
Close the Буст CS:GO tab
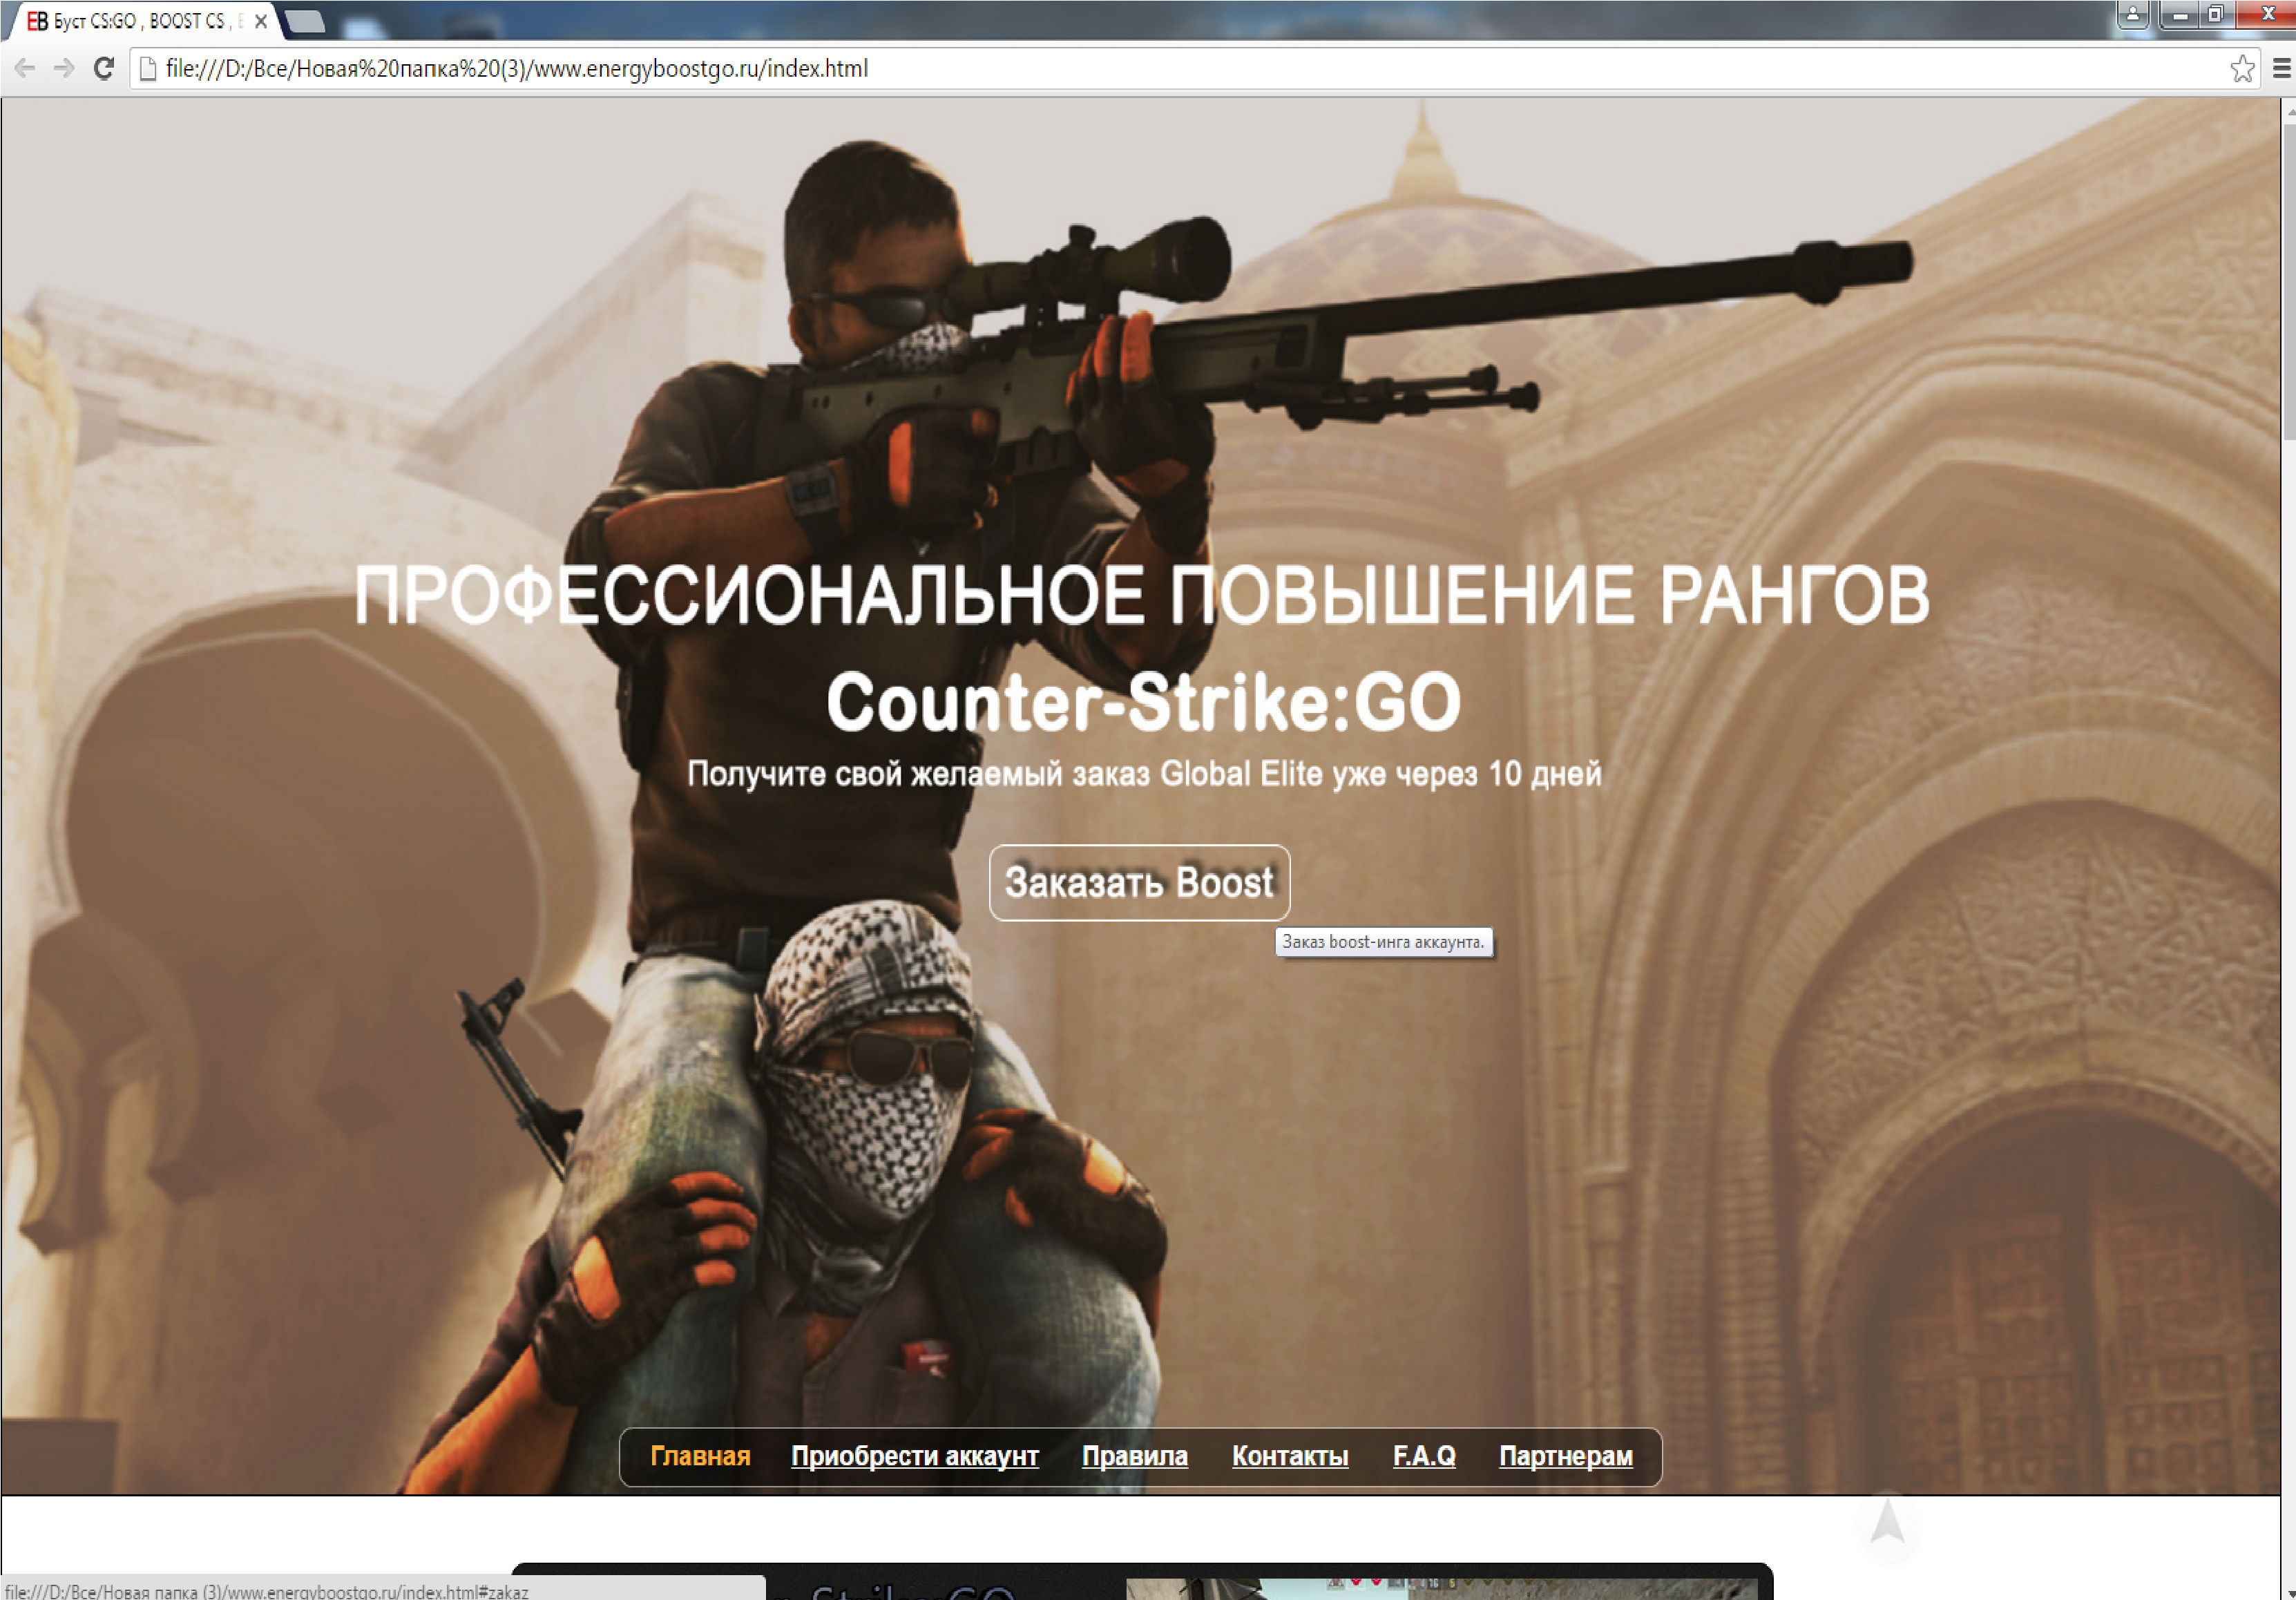[x=261, y=21]
